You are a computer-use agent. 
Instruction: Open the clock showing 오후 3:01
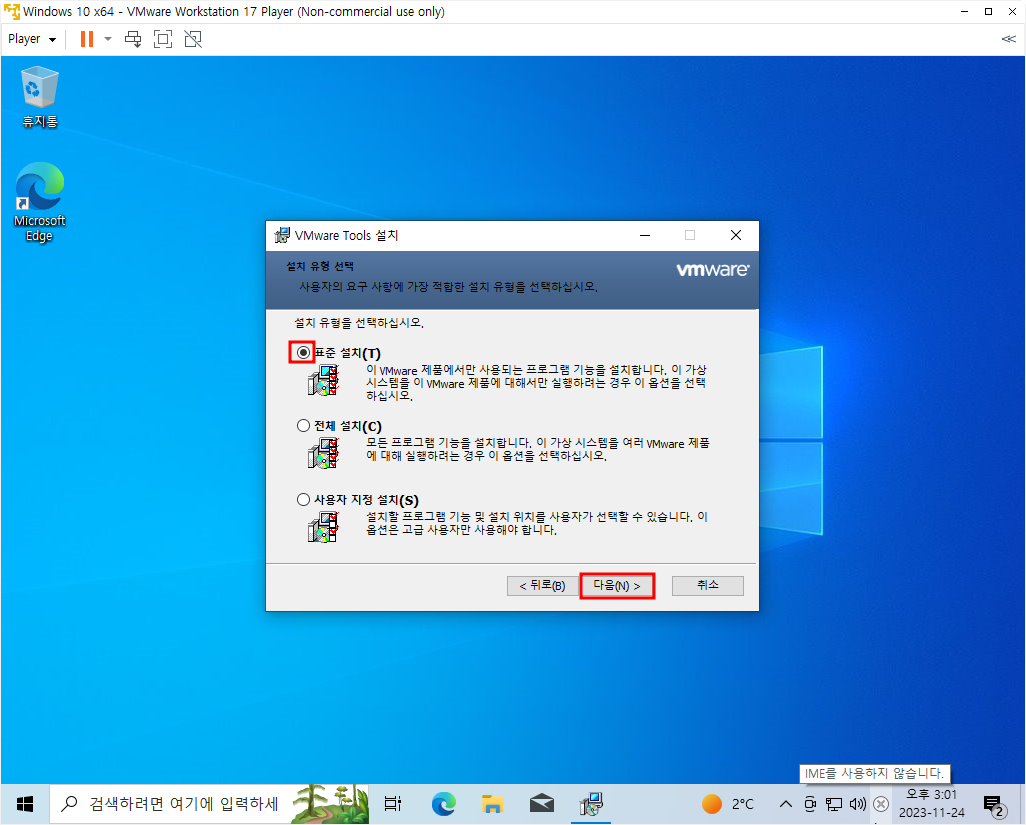coord(931,804)
